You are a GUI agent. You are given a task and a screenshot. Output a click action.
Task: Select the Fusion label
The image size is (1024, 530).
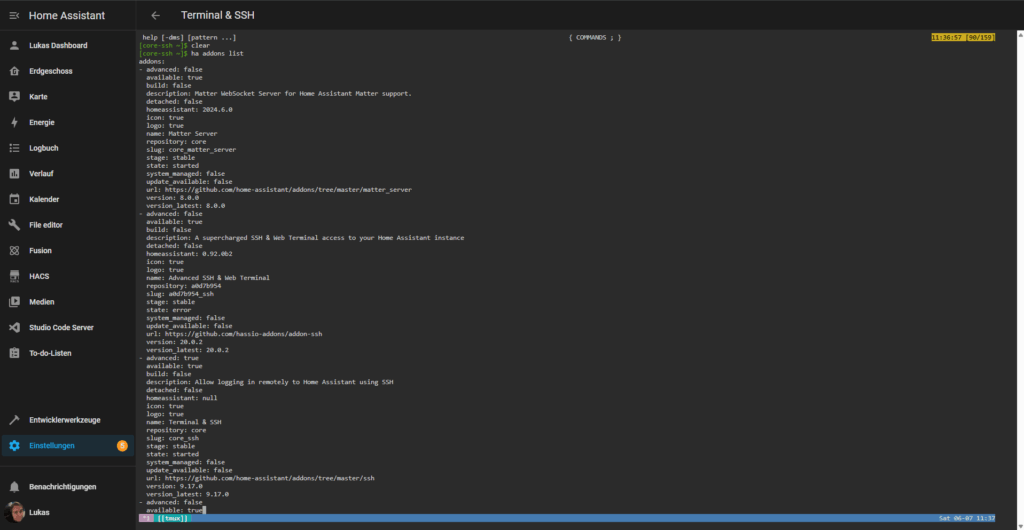40,251
